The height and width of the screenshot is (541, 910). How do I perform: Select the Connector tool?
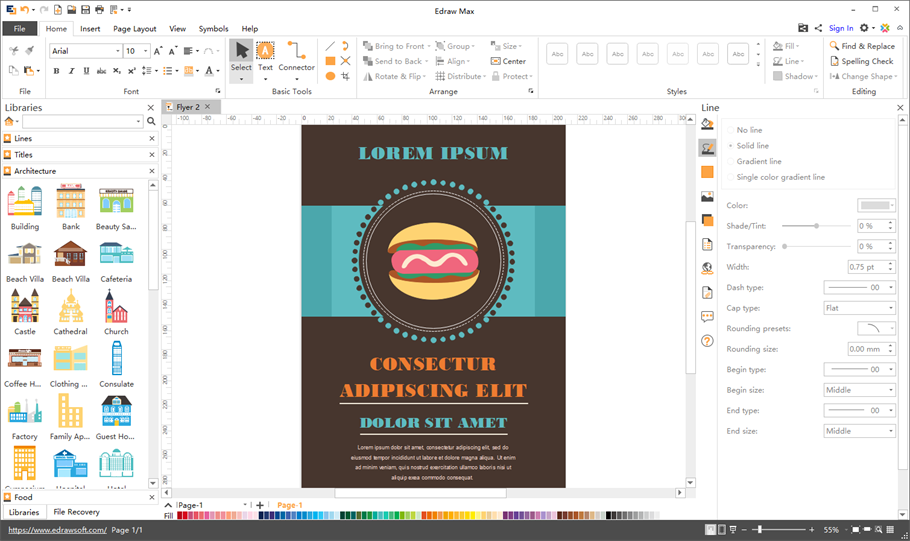pyautogui.click(x=296, y=56)
